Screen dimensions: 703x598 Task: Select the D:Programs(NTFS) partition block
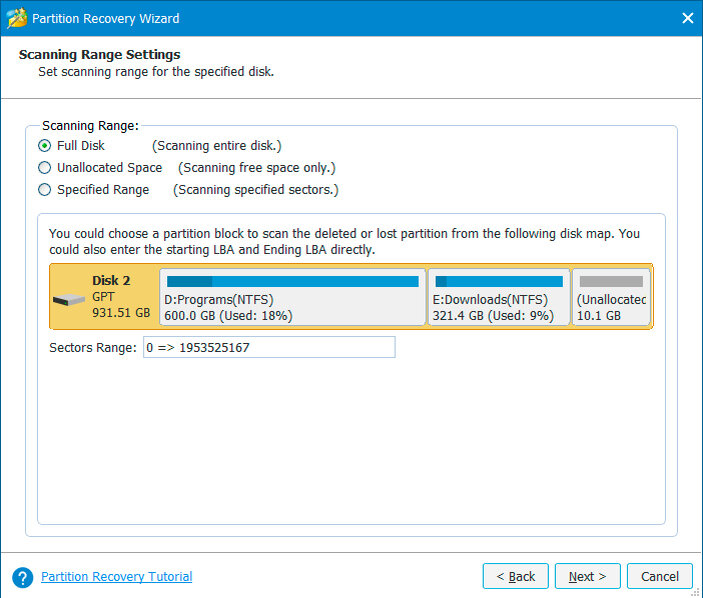[292, 297]
